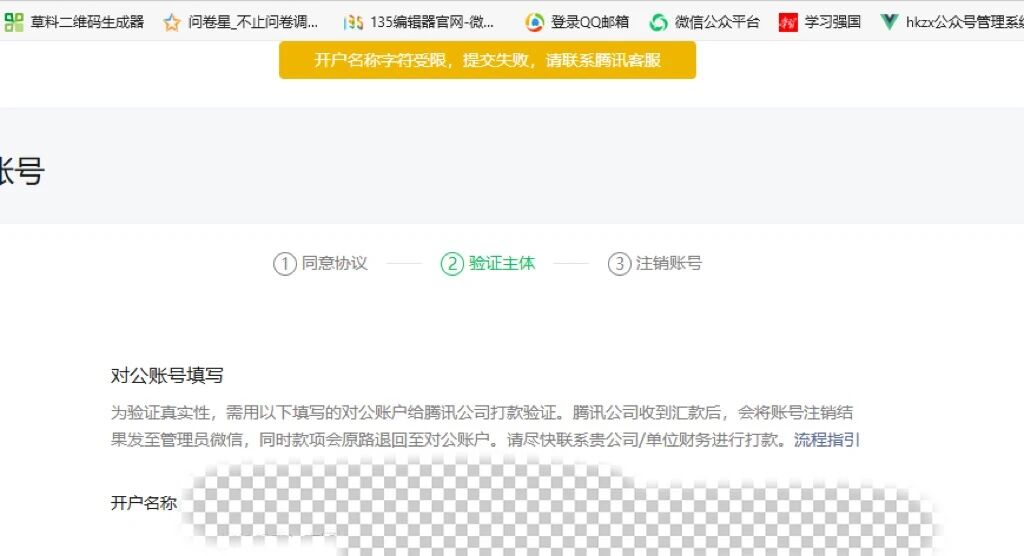Select step 1 同意协议
This screenshot has height=556, width=1024.
point(321,263)
